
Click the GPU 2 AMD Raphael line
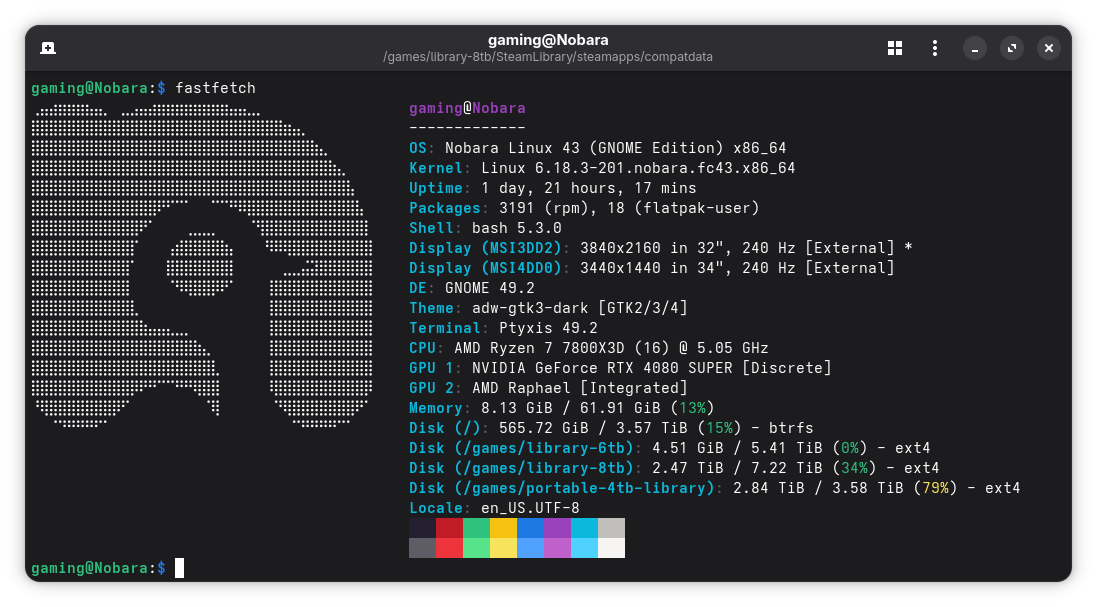(x=548, y=388)
